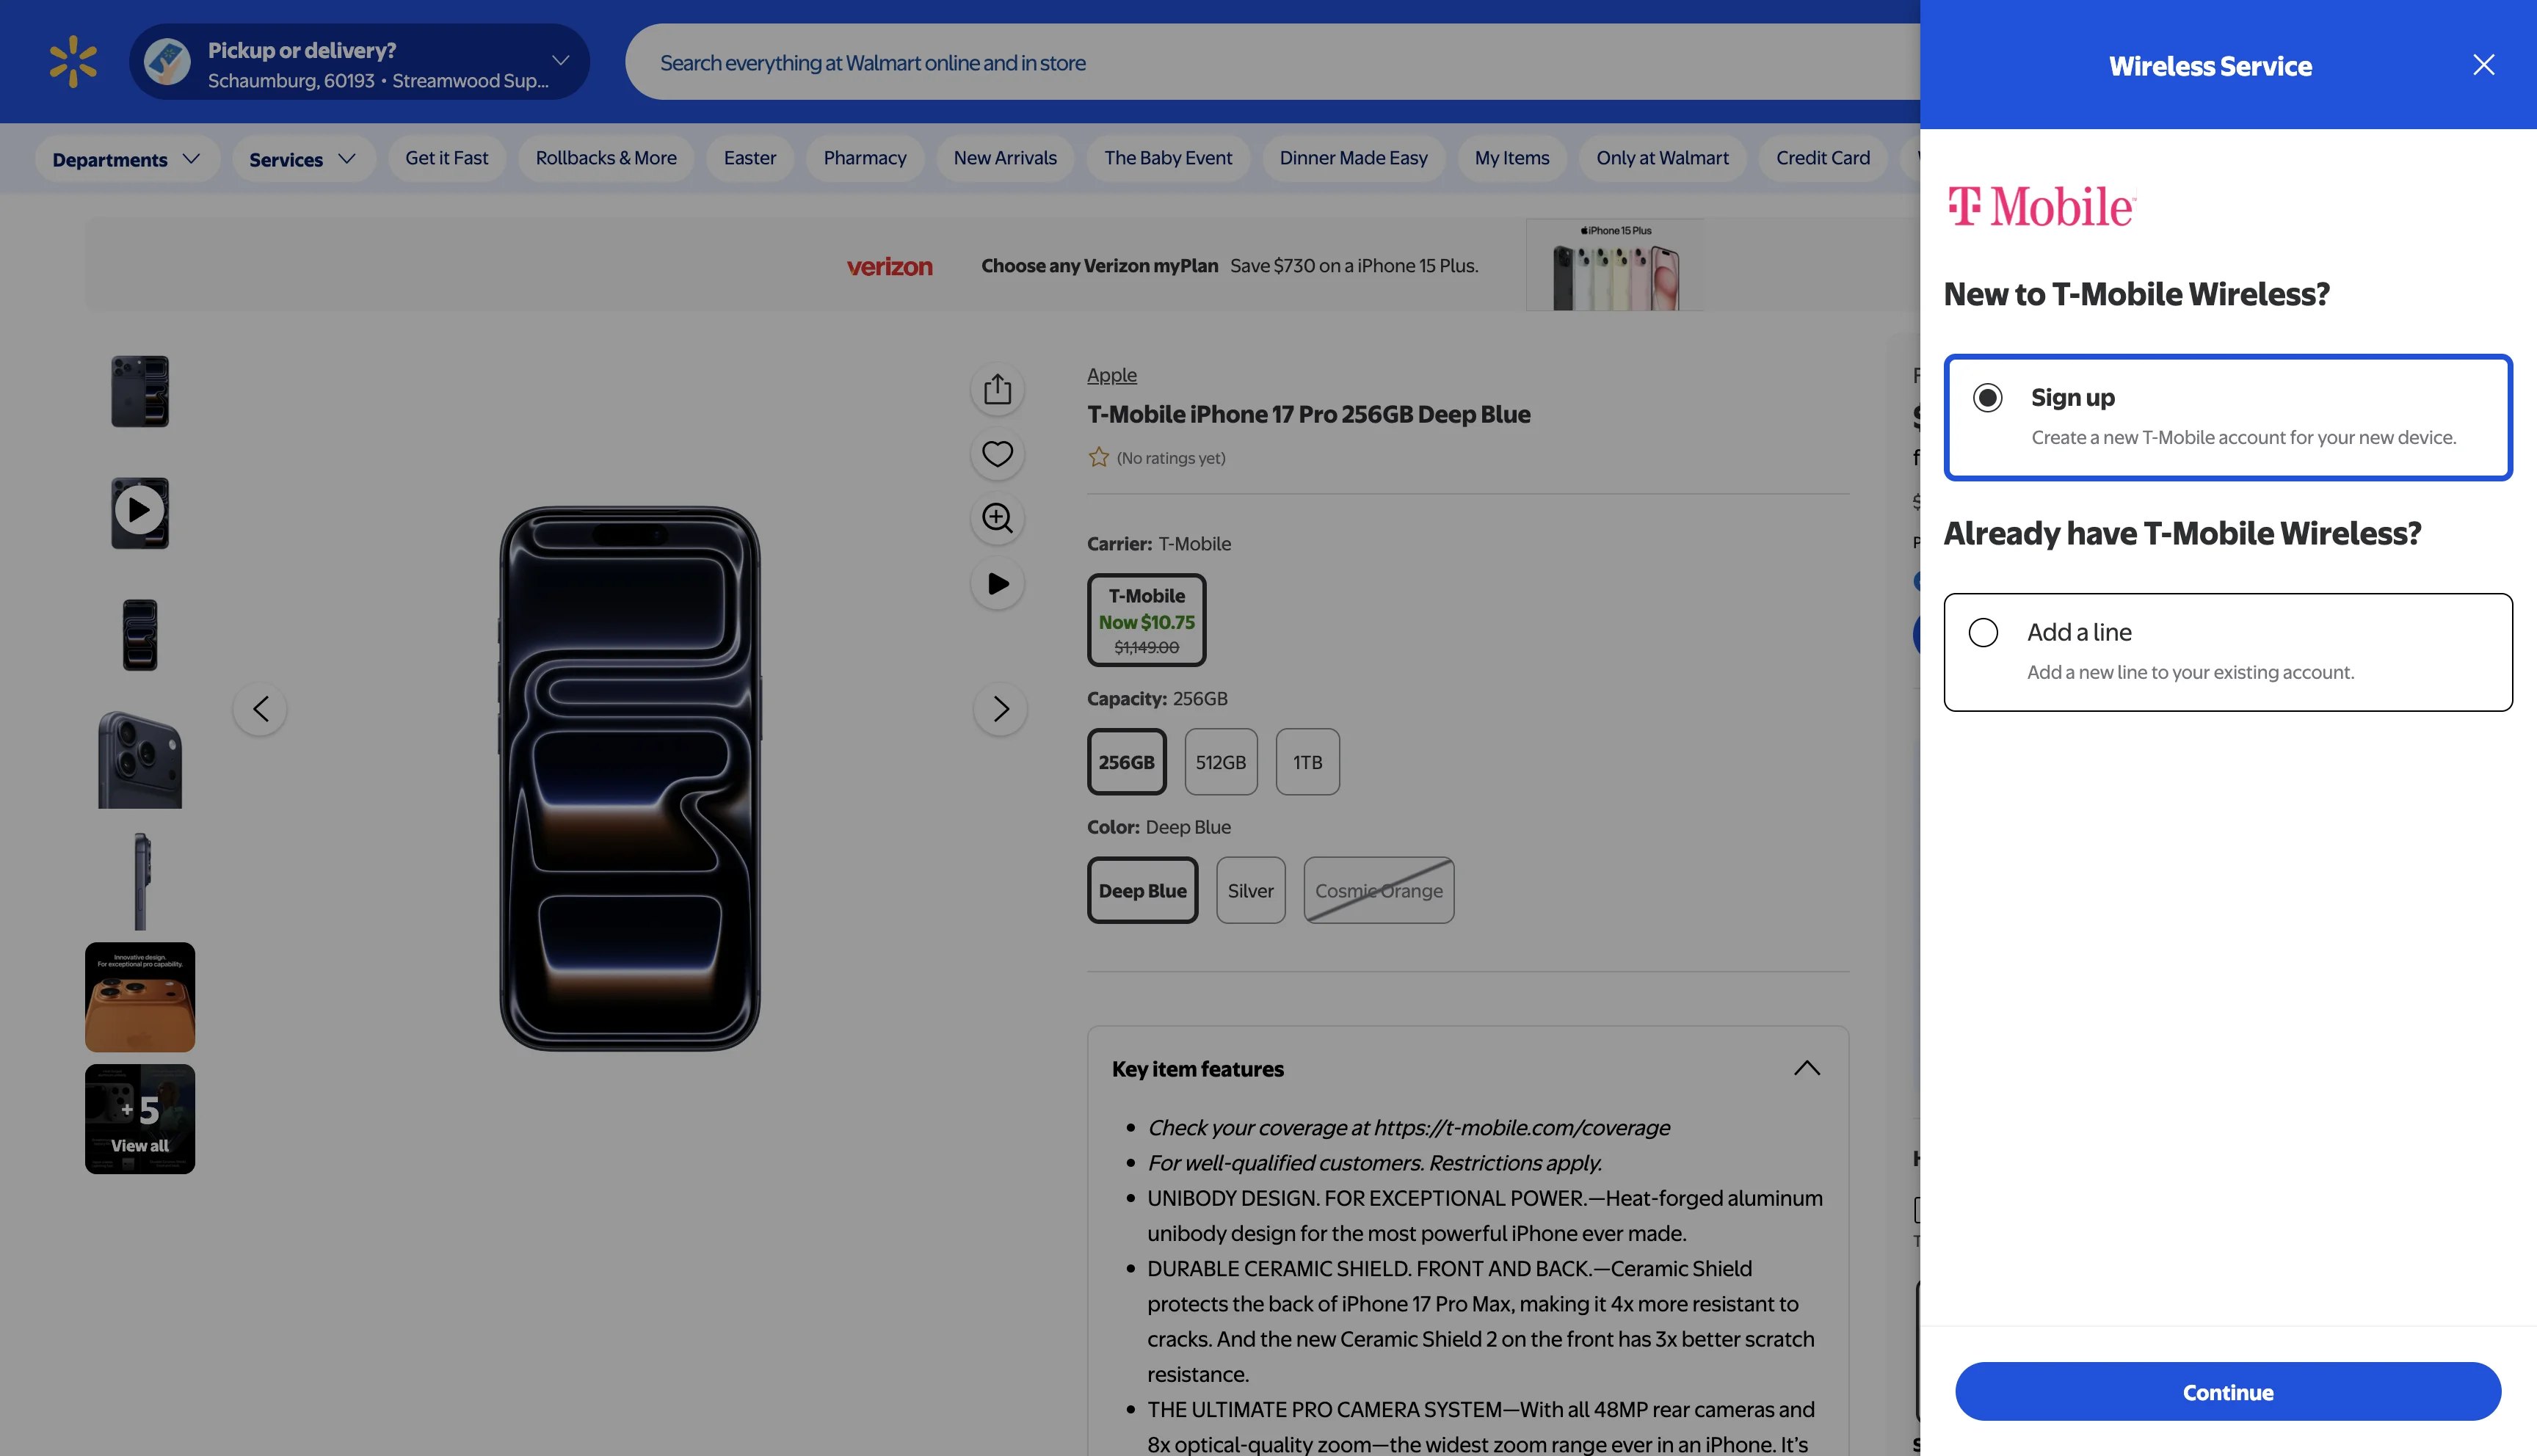Viewport: 2537px width, 1456px height.
Task: Go to Rollbacks & More
Action: click(605, 158)
